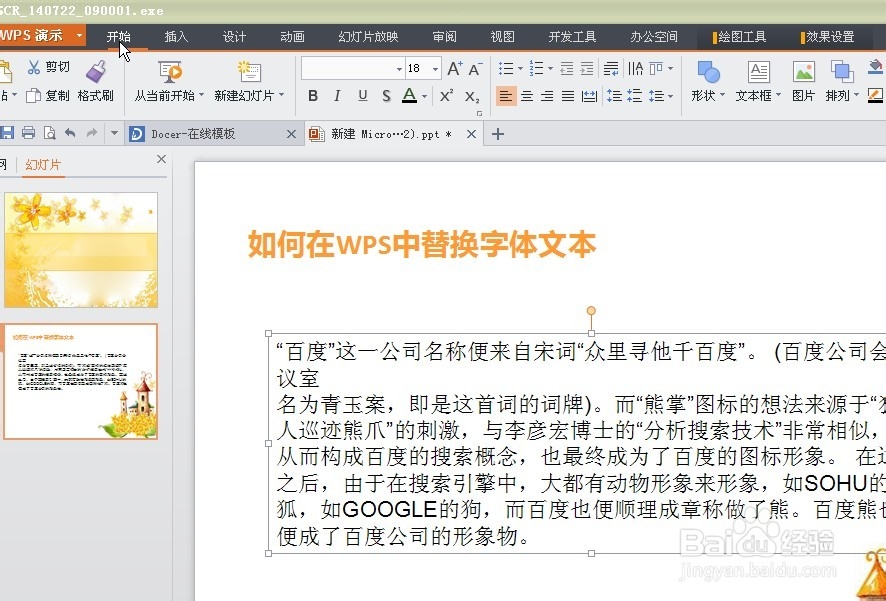Open the Arrange (排列) dropdown
The image size is (886, 601).
coord(843,80)
